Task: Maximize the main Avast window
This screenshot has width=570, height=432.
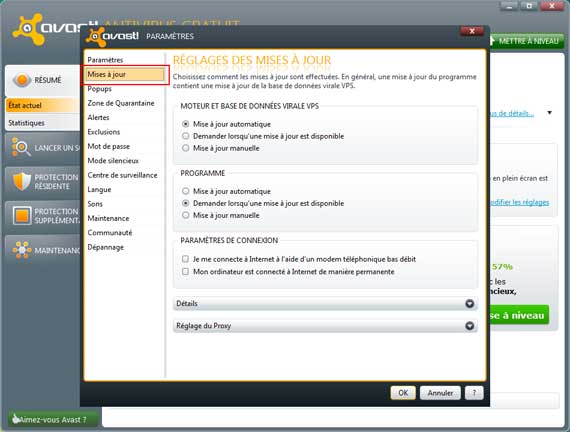Action: pos(529,6)
